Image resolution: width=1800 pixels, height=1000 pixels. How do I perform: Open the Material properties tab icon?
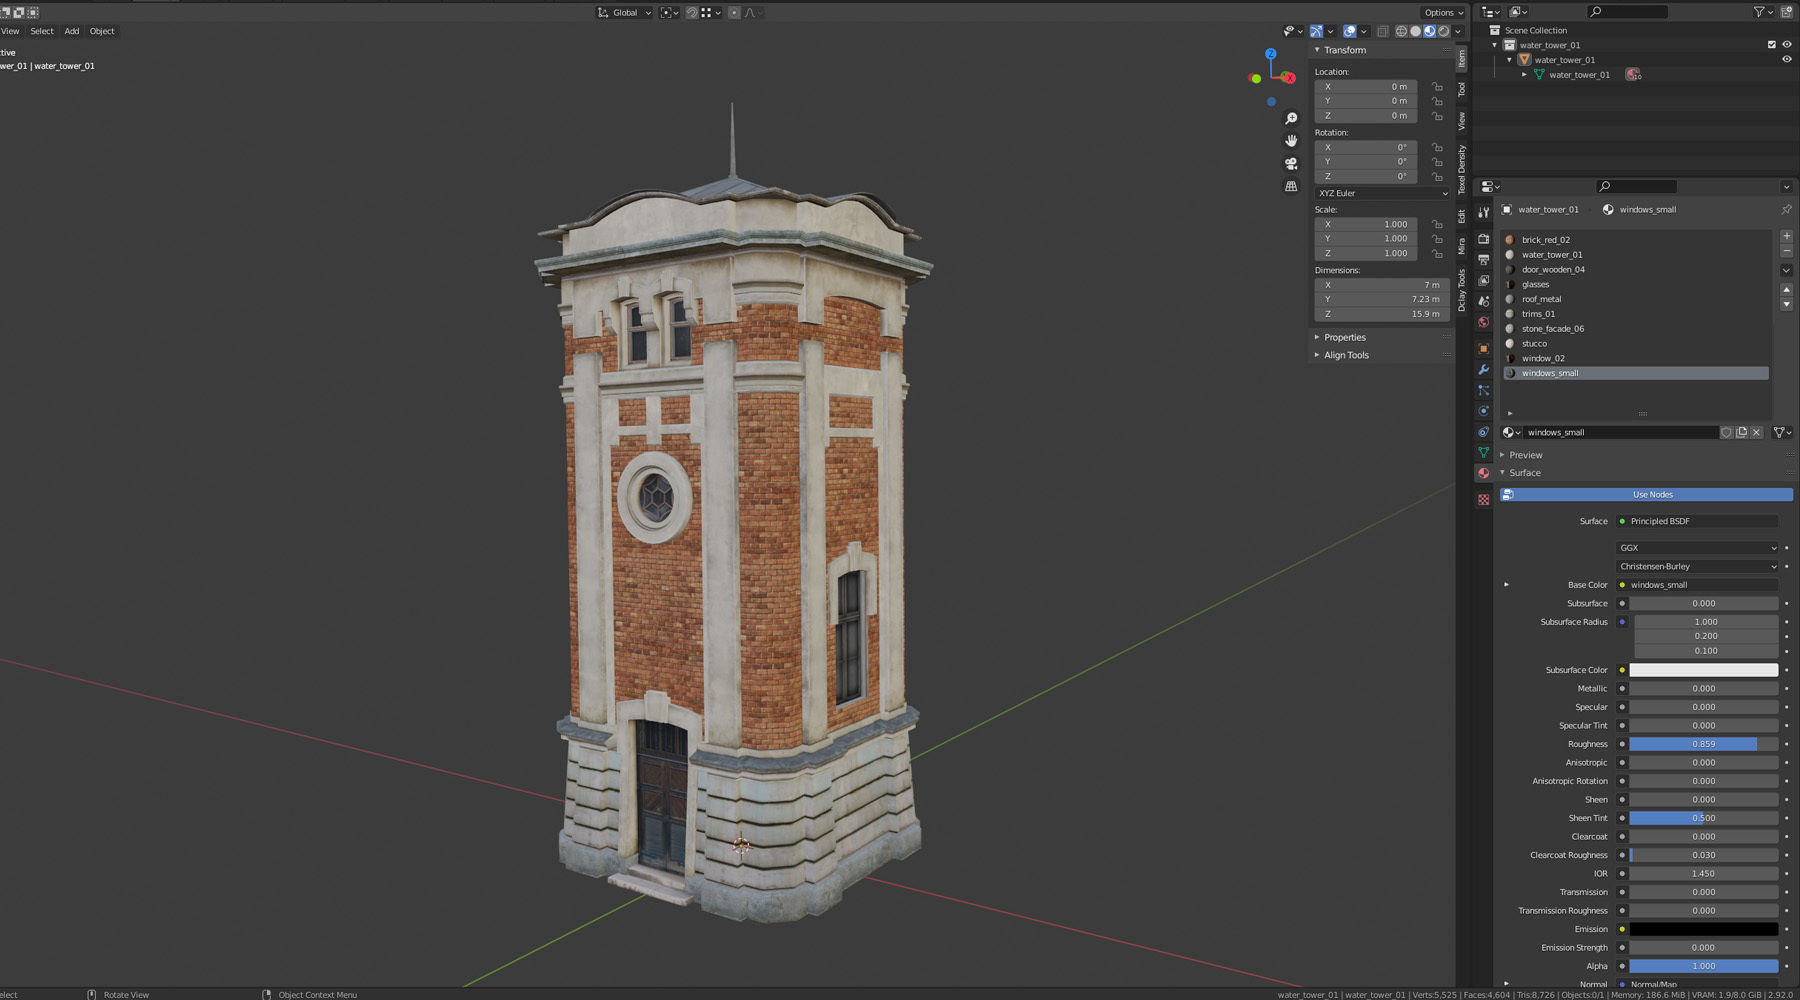(x=1483, y=474)
